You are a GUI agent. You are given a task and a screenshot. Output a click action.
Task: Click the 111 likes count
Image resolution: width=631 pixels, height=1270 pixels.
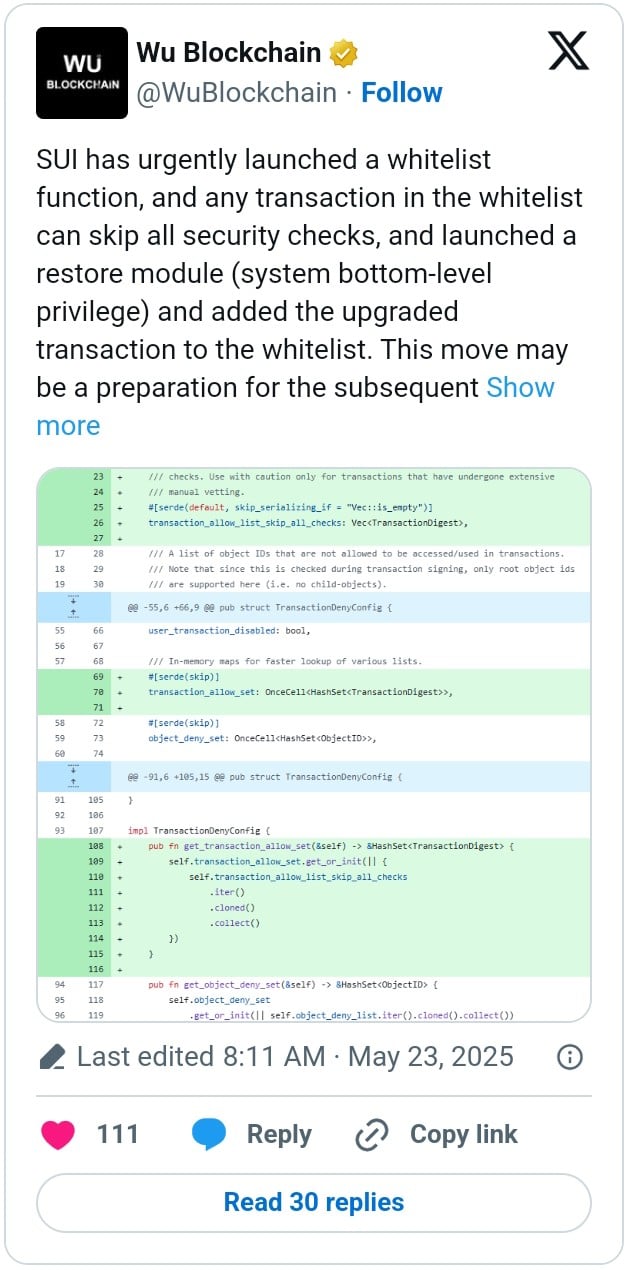click(x=117, y=1134)
